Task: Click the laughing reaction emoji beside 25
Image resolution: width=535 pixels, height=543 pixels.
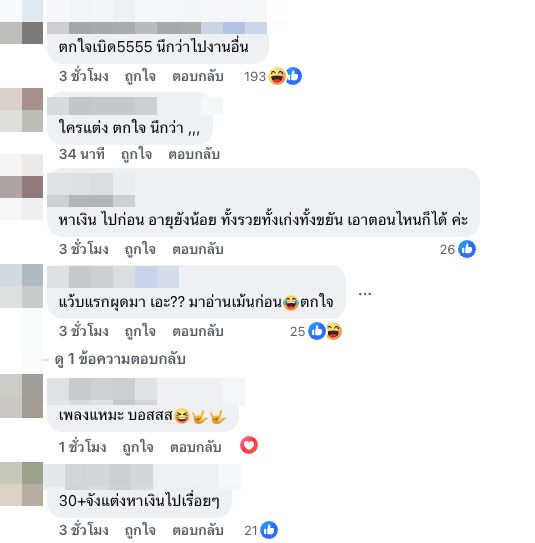Action: tap(334, 331)
